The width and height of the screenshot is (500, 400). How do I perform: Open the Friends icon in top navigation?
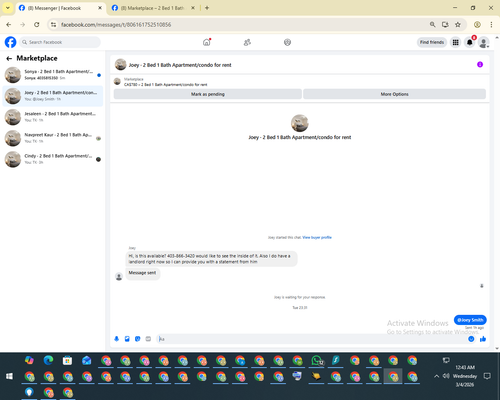[x=247, y=42]
